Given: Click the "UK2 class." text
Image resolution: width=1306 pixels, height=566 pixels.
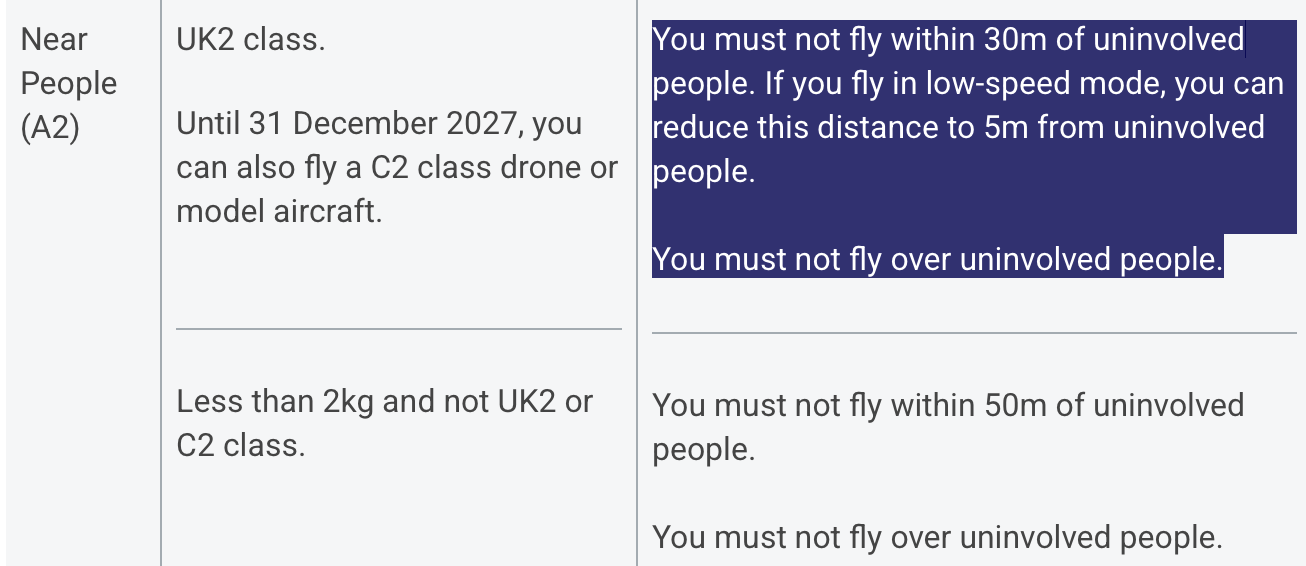Looking at the screenshot, I should [250, 42].
